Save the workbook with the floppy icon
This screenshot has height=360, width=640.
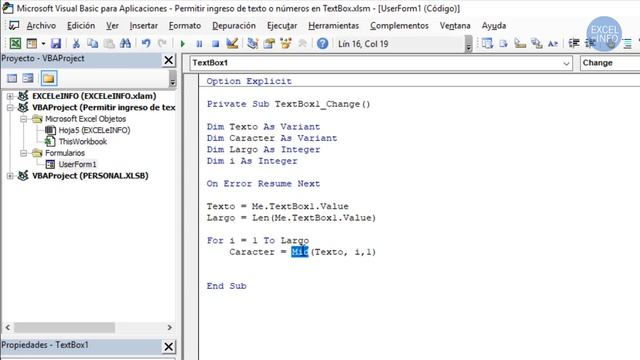point(56,43)
